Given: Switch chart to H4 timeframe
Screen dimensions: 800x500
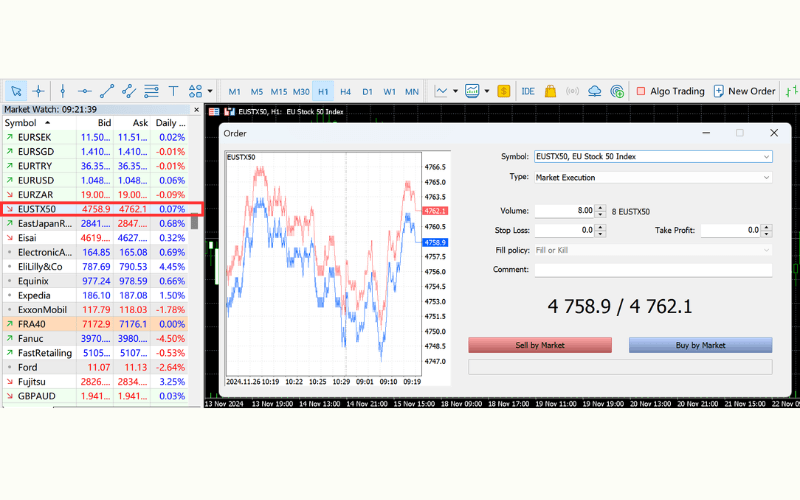Looking at the screenshot, I should pos(345,91).
